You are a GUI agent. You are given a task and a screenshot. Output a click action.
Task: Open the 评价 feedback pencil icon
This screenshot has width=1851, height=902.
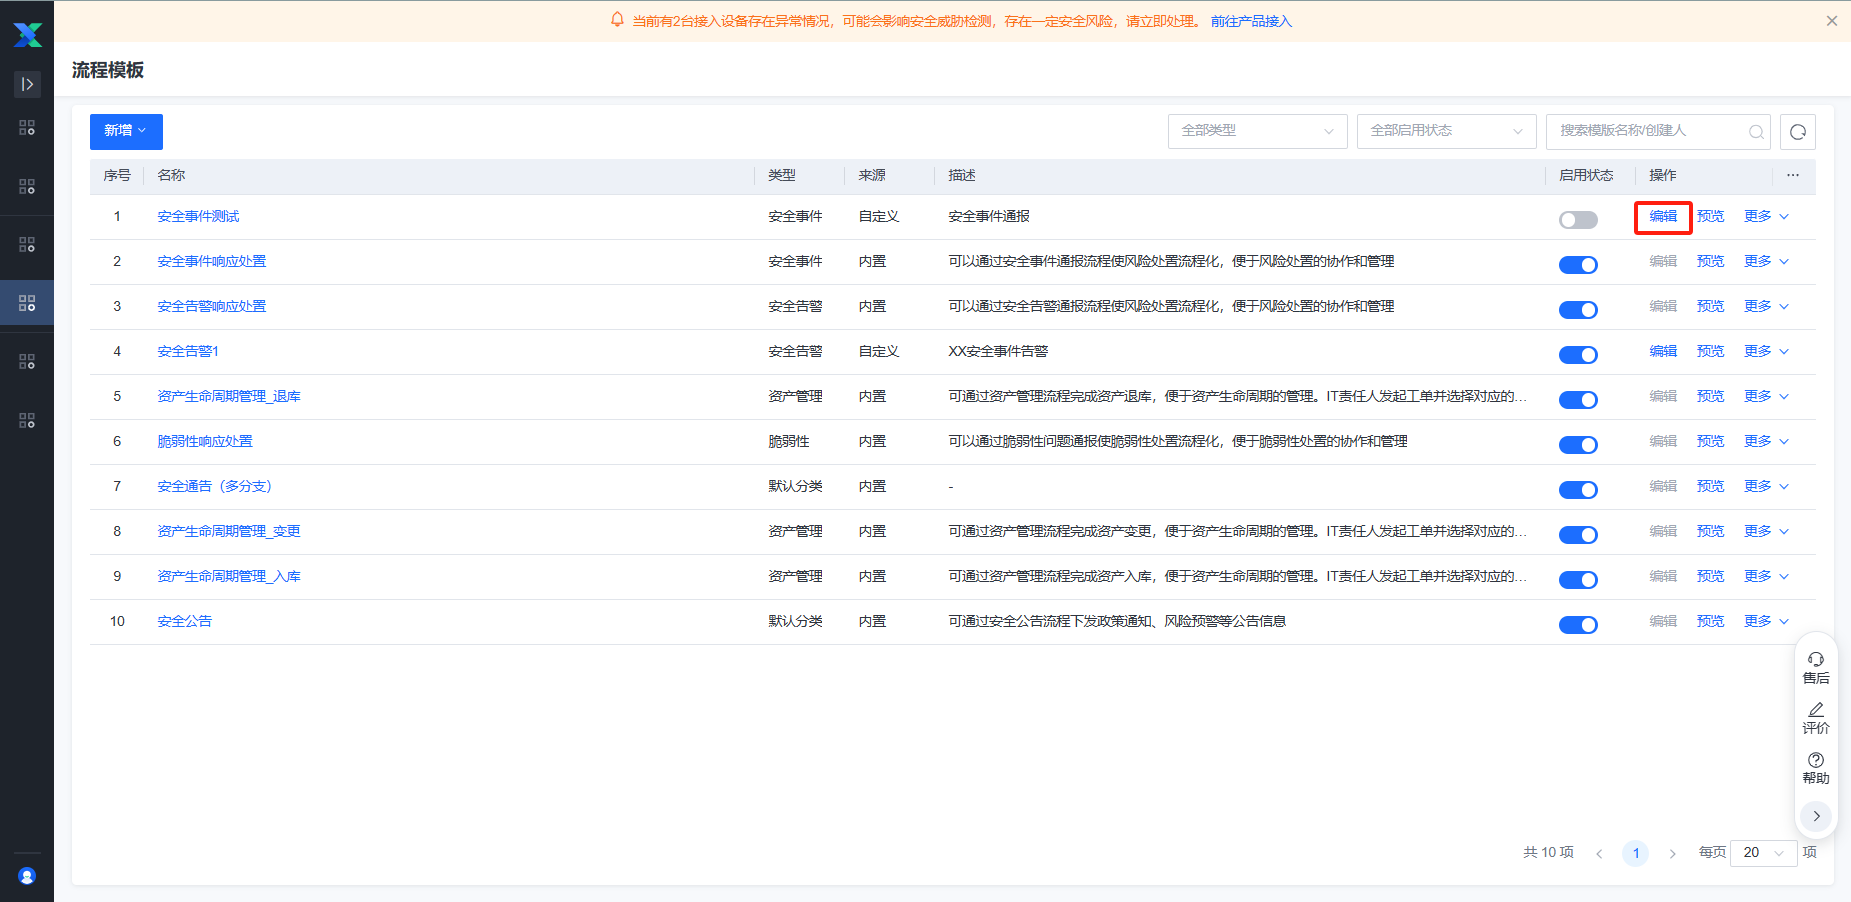(1815, 710)
